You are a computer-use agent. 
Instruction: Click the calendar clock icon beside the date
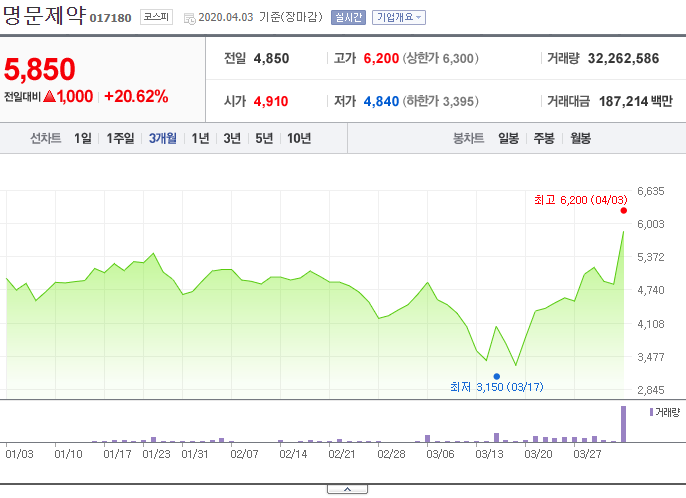[189, 18]
